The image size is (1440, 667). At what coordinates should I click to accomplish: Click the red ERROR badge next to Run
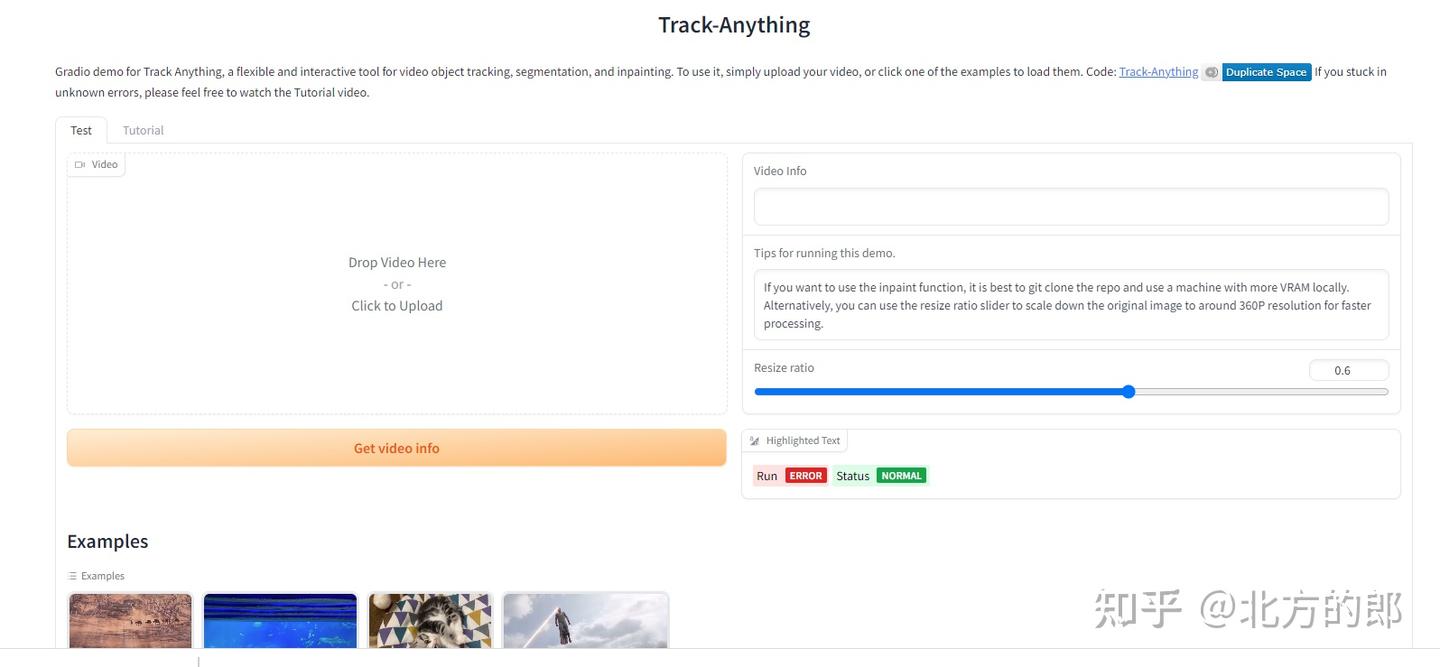point(805,475)
